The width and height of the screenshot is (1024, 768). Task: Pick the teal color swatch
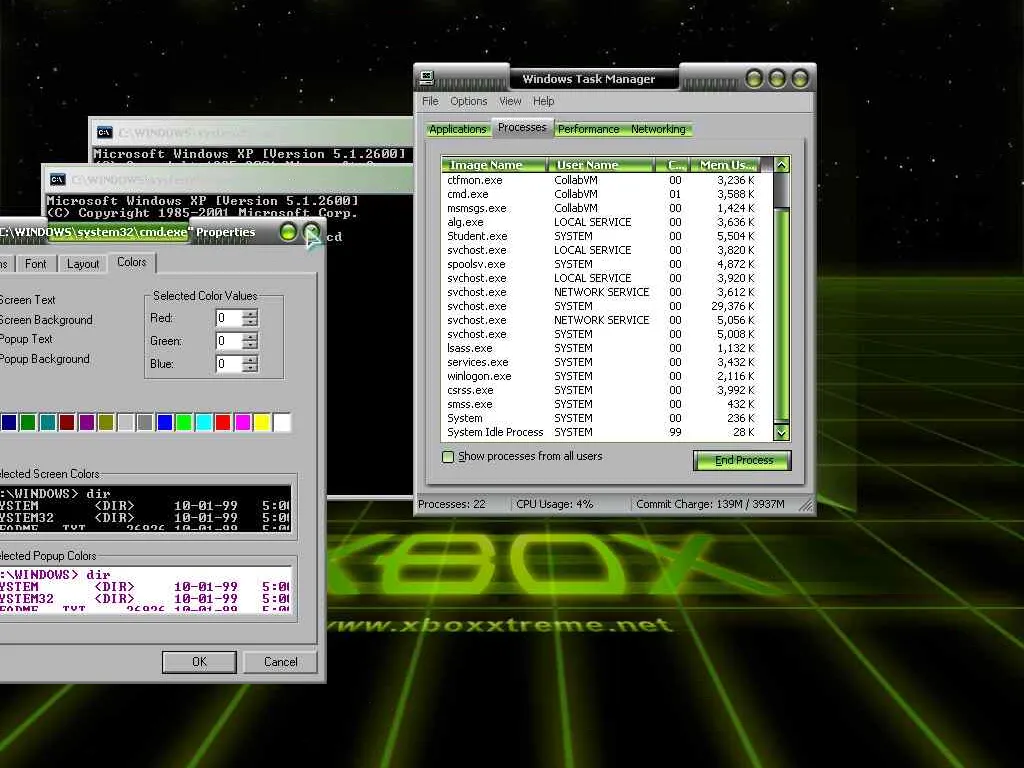tap(48, 423)
